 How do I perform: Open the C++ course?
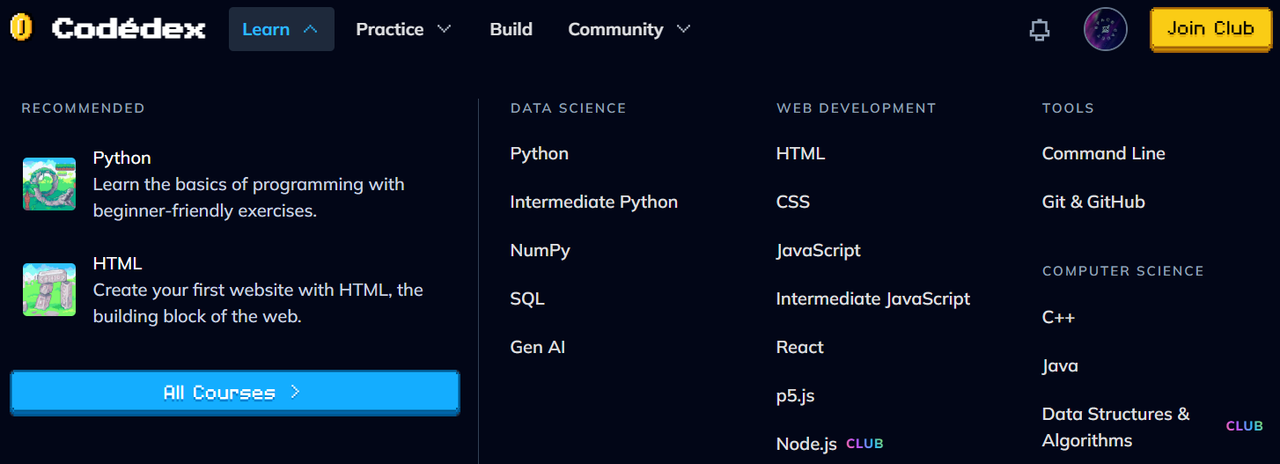tap(1058, 318)
